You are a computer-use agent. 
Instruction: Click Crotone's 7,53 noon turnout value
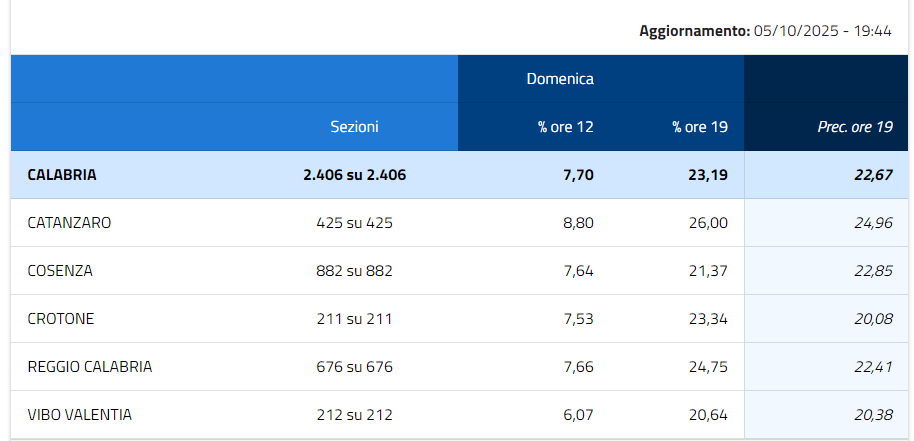point(578,319)
